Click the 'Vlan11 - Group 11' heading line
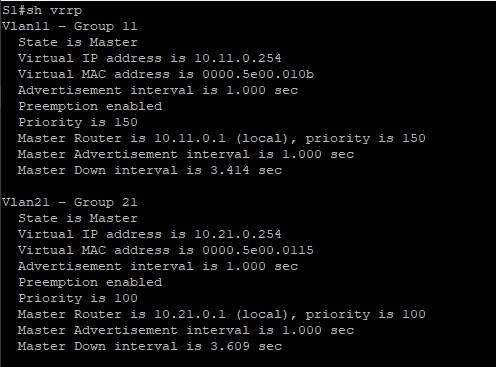The width and height of the screenshot is (496, 367). pyautogui.click(x=70, y=26)
